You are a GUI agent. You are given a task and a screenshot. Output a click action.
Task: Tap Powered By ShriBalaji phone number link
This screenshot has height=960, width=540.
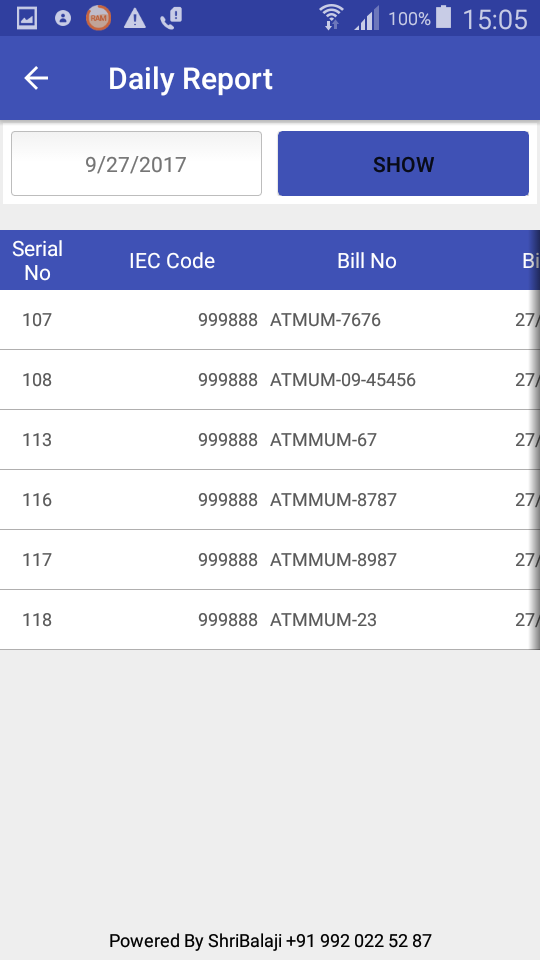tap(359, 941)
